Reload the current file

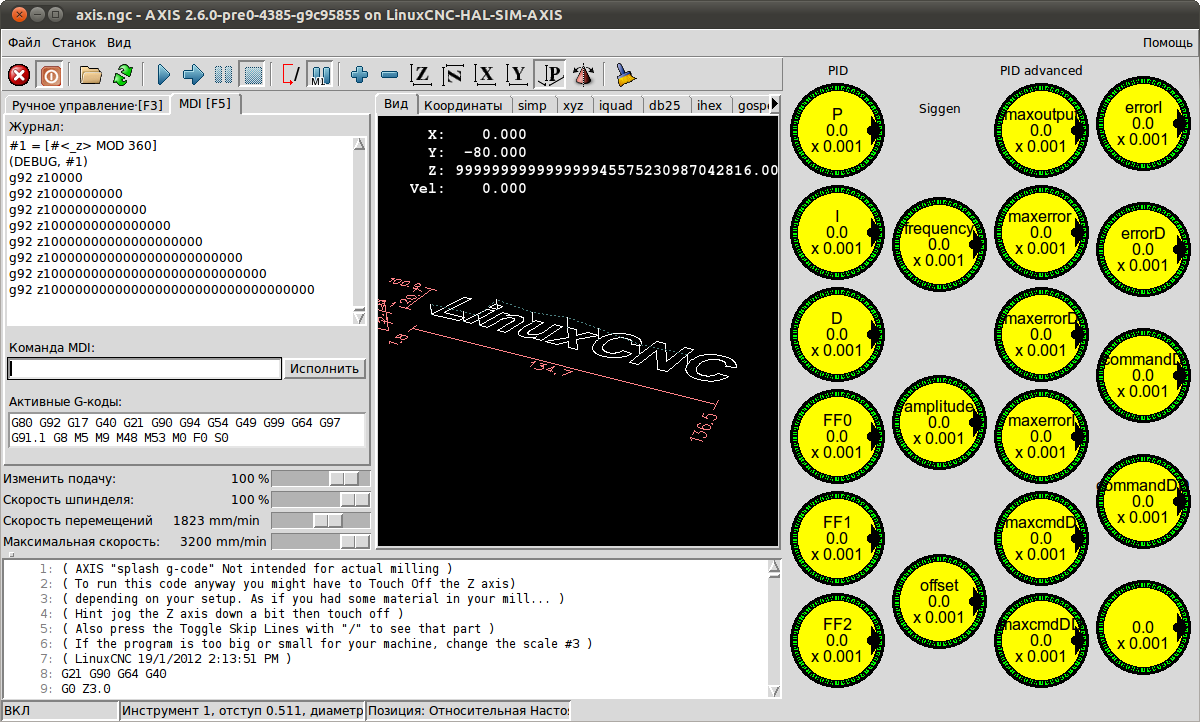click(123, 74)
